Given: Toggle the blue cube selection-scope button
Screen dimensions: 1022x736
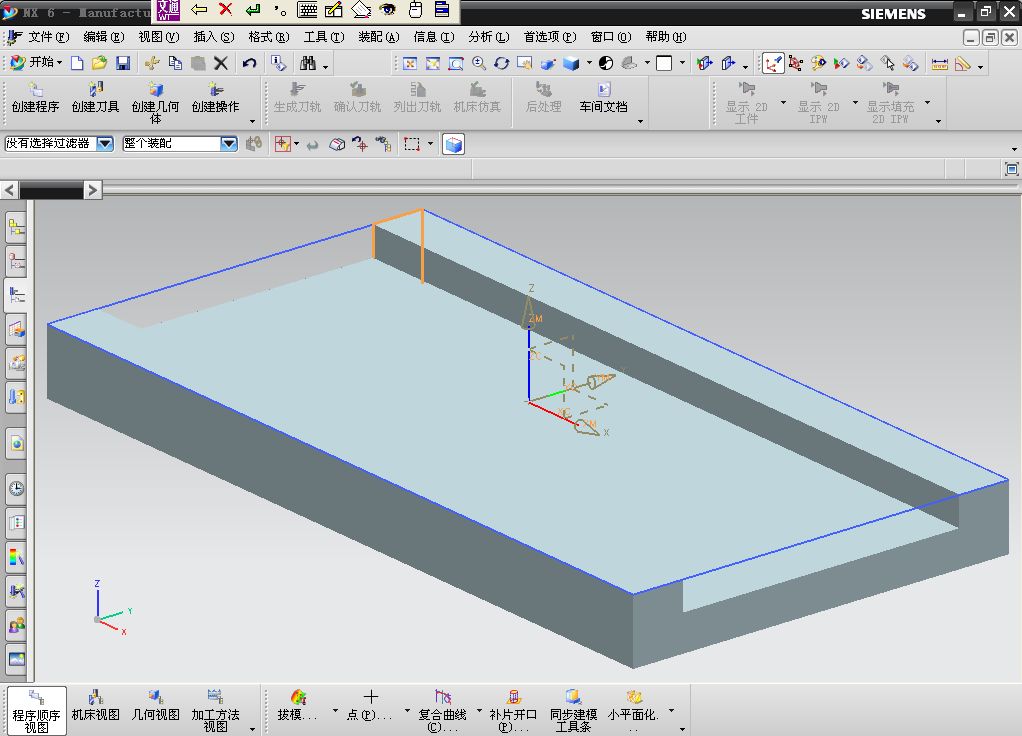Looking at the screenshot, I should click(x=453, y=144).
